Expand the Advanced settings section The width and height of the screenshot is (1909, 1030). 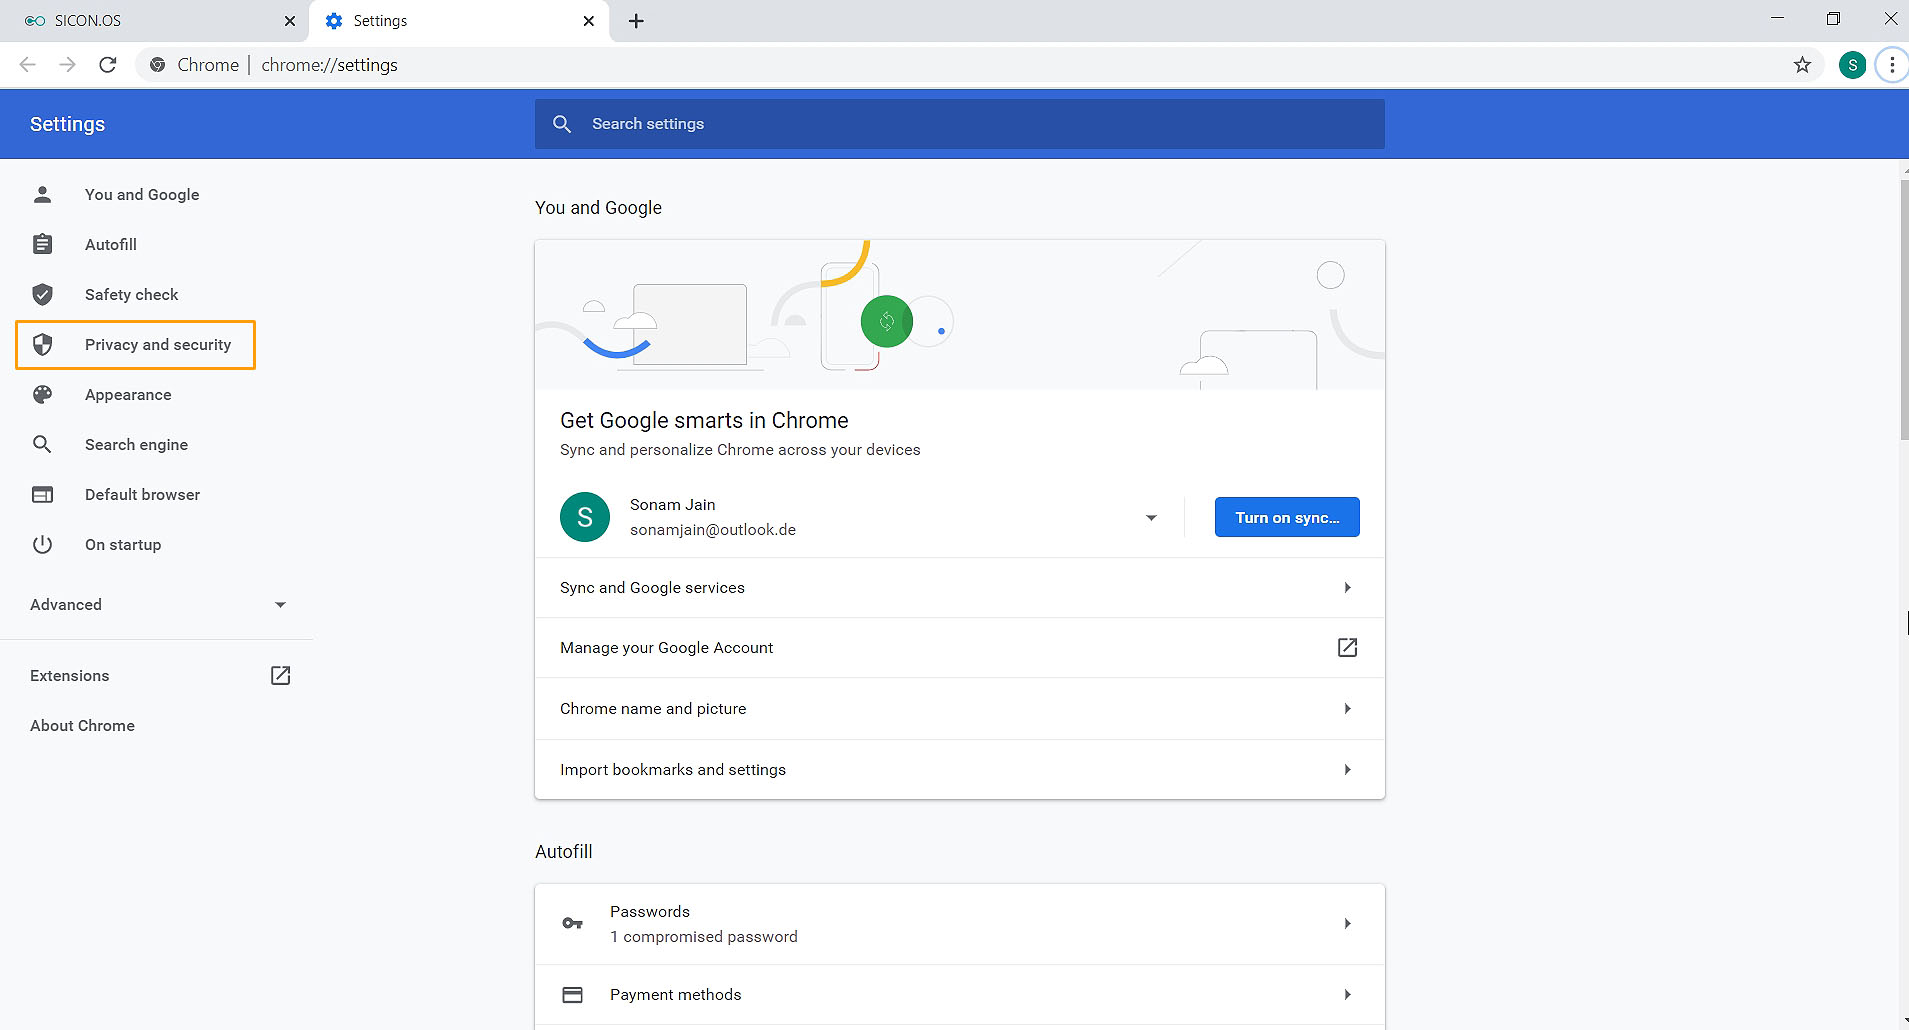[158, 605]
